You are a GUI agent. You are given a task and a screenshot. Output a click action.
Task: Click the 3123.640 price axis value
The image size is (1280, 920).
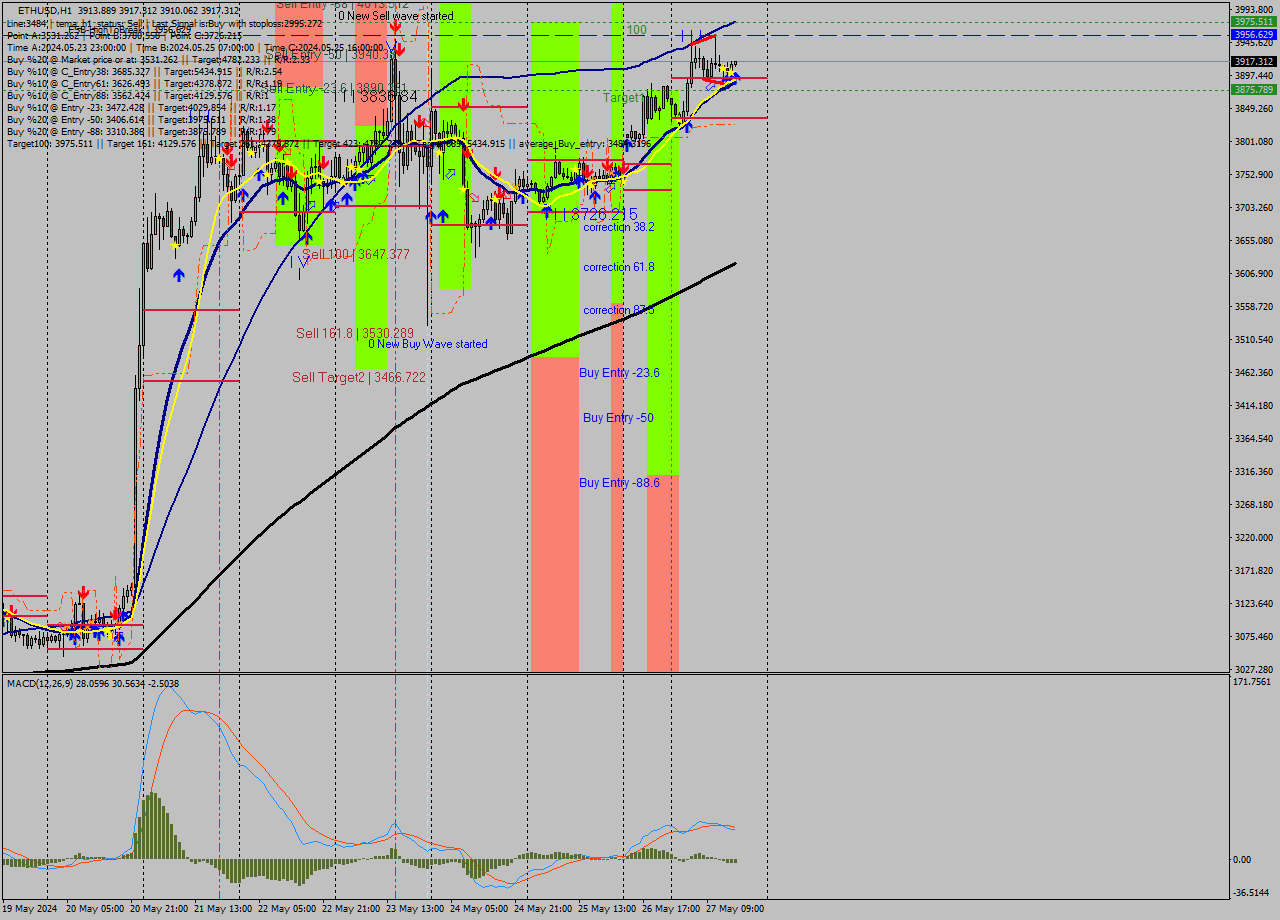click(x=1254, y=604)
